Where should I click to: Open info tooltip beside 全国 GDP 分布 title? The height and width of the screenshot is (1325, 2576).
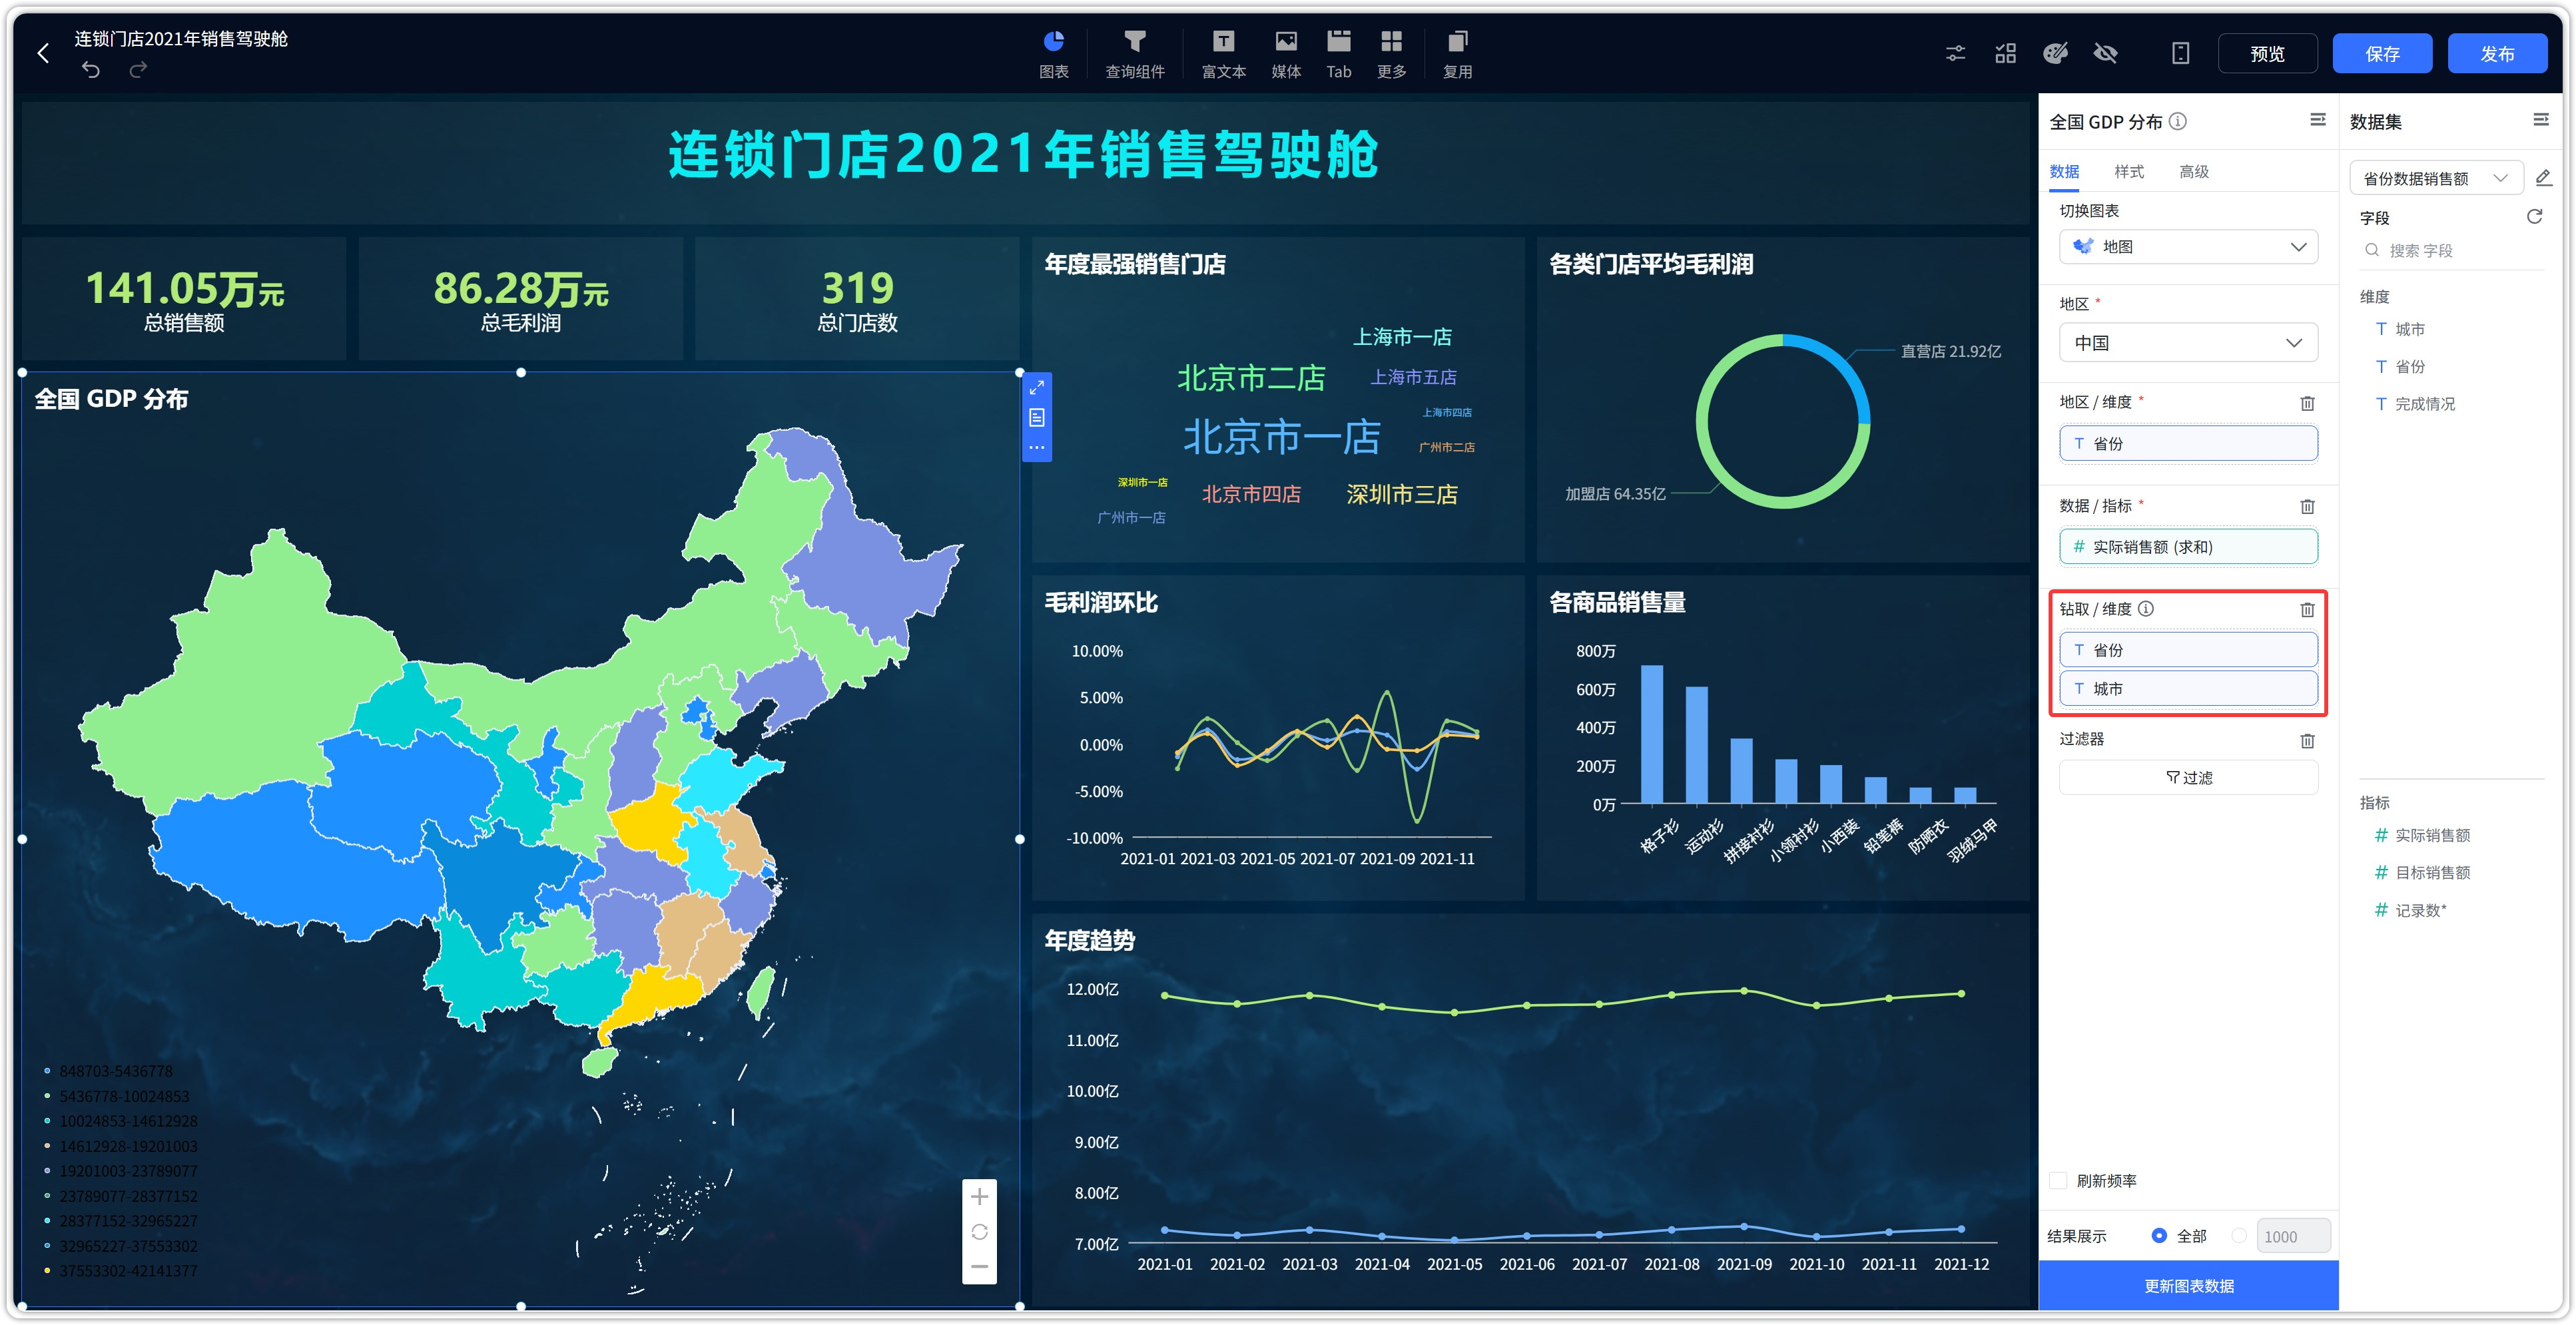[2178, 121]
